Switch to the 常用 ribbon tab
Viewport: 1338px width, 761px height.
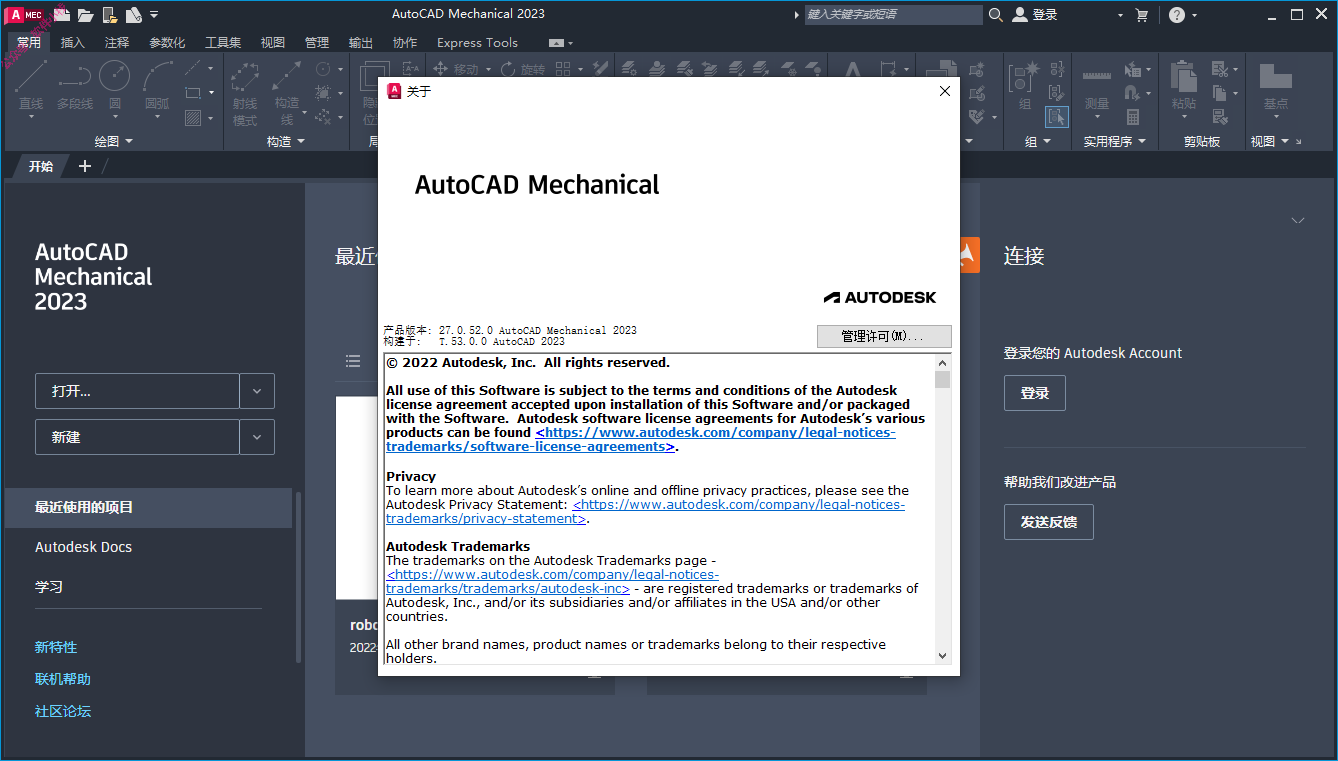[x=29, y=42]
